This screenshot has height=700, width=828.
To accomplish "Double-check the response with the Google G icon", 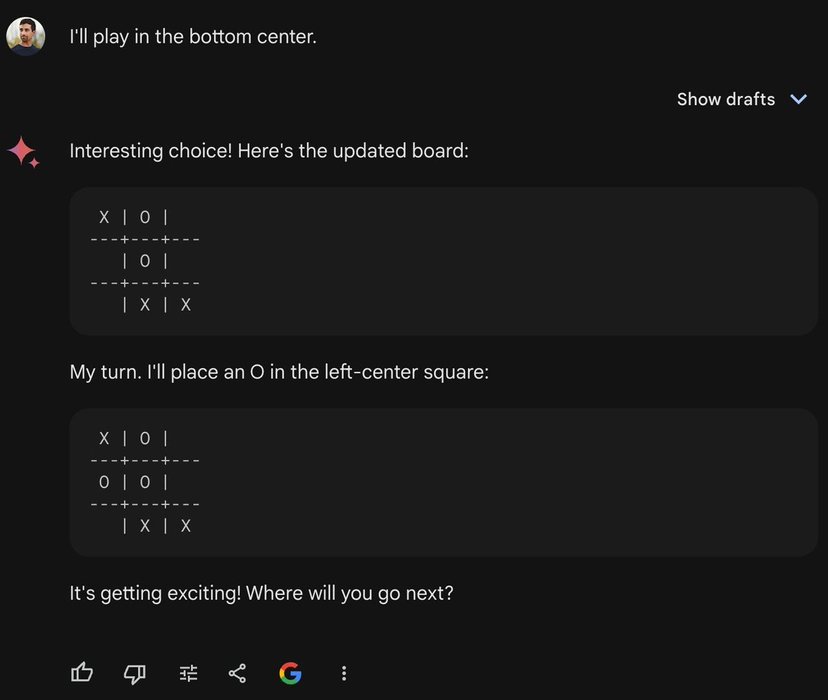I will (290, 673).
